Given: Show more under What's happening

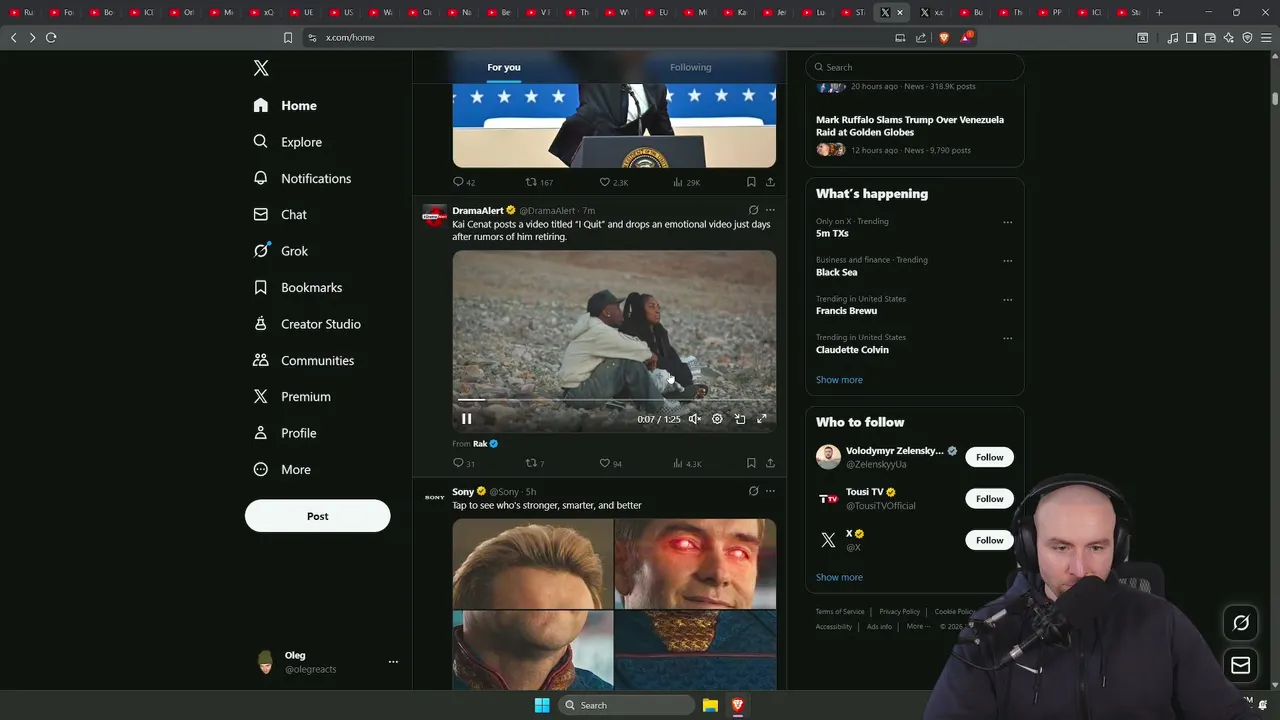Looking at the screenshot, I should 839,380.
